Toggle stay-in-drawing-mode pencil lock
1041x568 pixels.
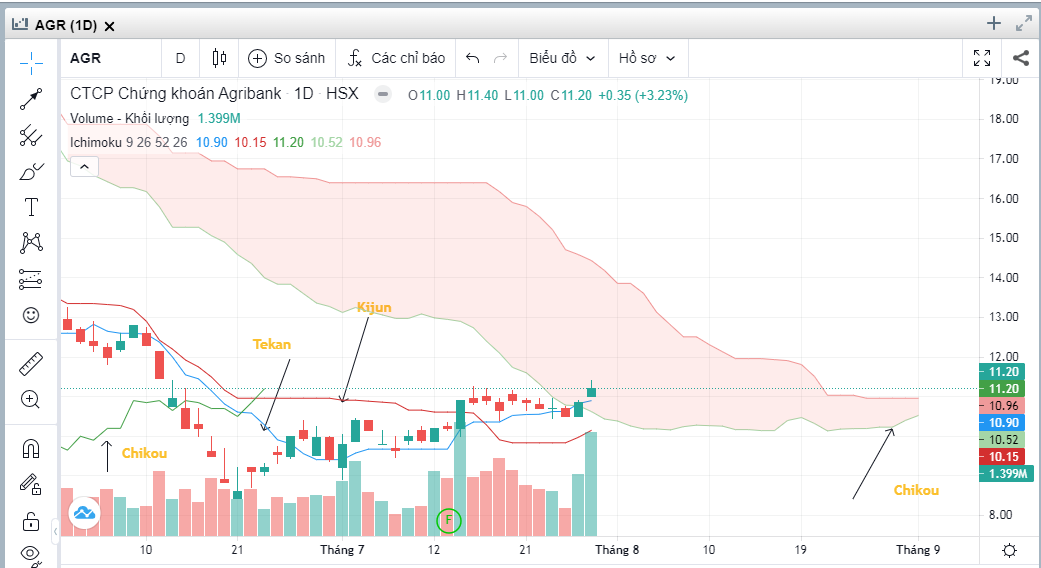[31, 484]
